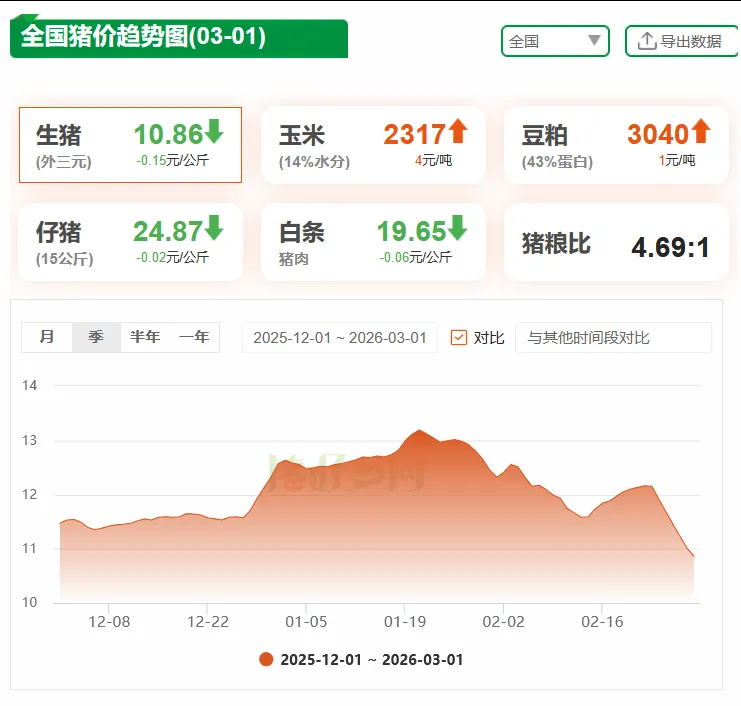Switch the chart to the 一年 range
The width and height of the screenshot is (741, 706).
coord(194,337)
